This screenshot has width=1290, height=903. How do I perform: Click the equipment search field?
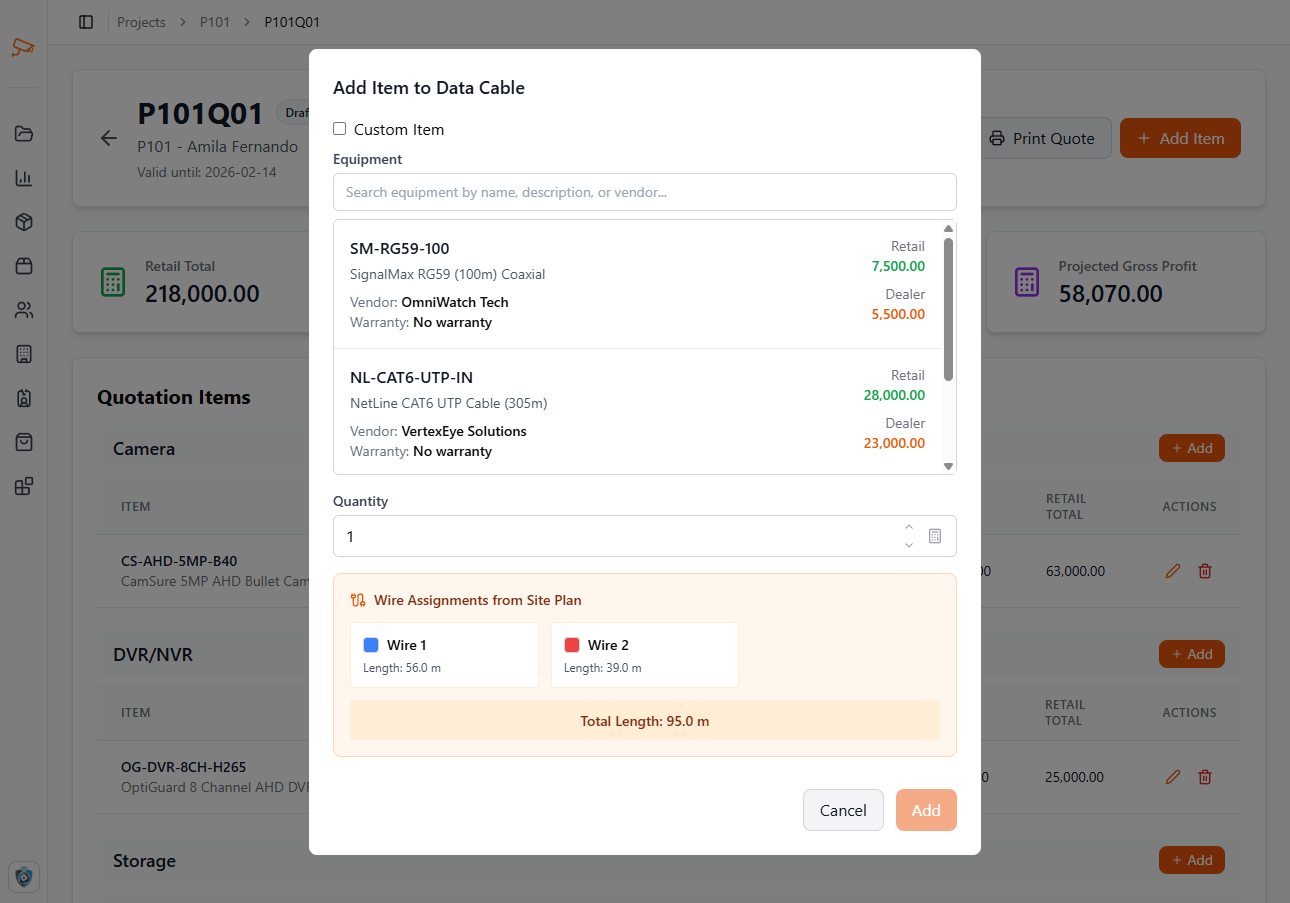(x=644, y=192)
